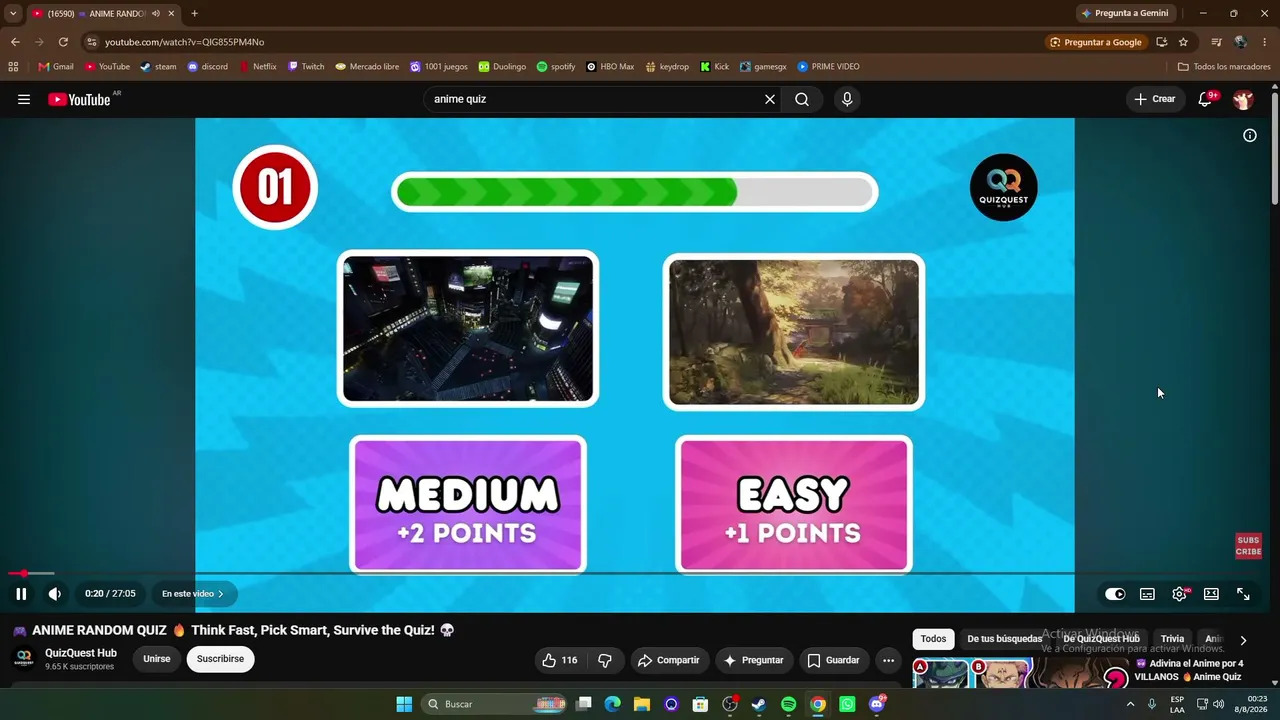Open the HBO Max bookmark
Viewport: 1280px width, 720px height.
pos(610,67)
